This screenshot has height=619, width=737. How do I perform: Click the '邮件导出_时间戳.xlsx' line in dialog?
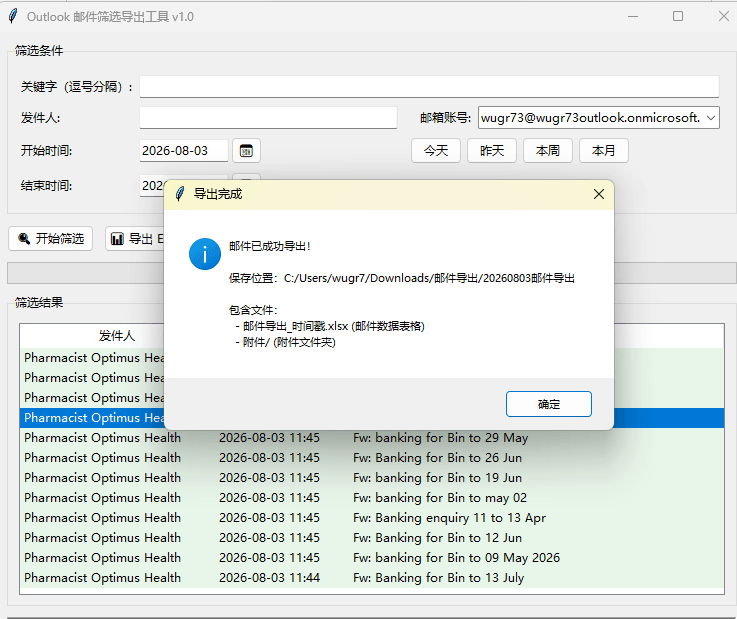pyautogui.click(x=330, y=326)
